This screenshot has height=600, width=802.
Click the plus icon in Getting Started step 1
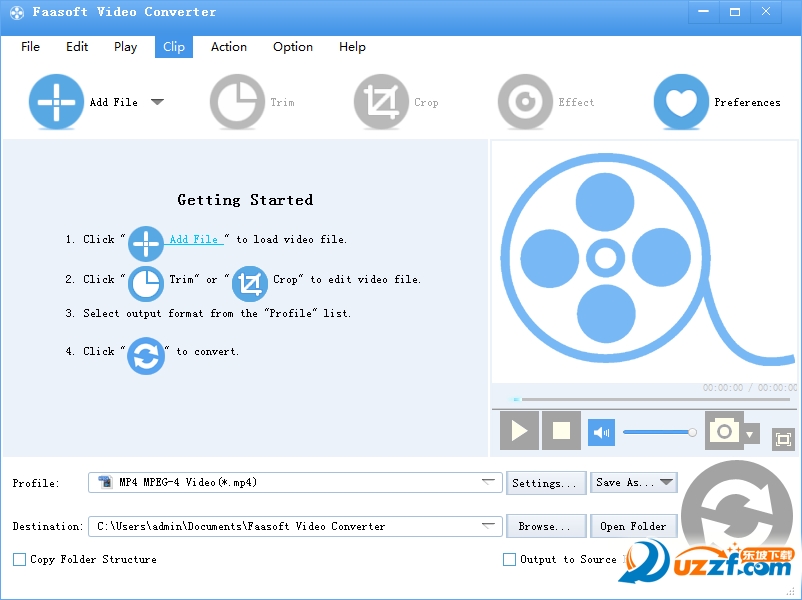click(x=146, y=243)
